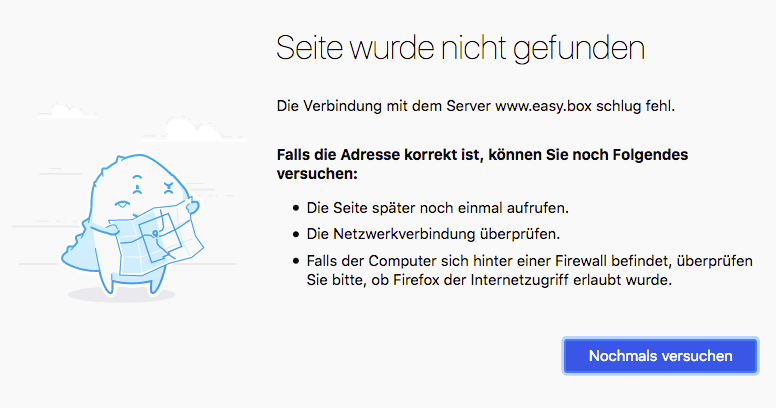Click the first bullet point dot

tap(296, 208)
